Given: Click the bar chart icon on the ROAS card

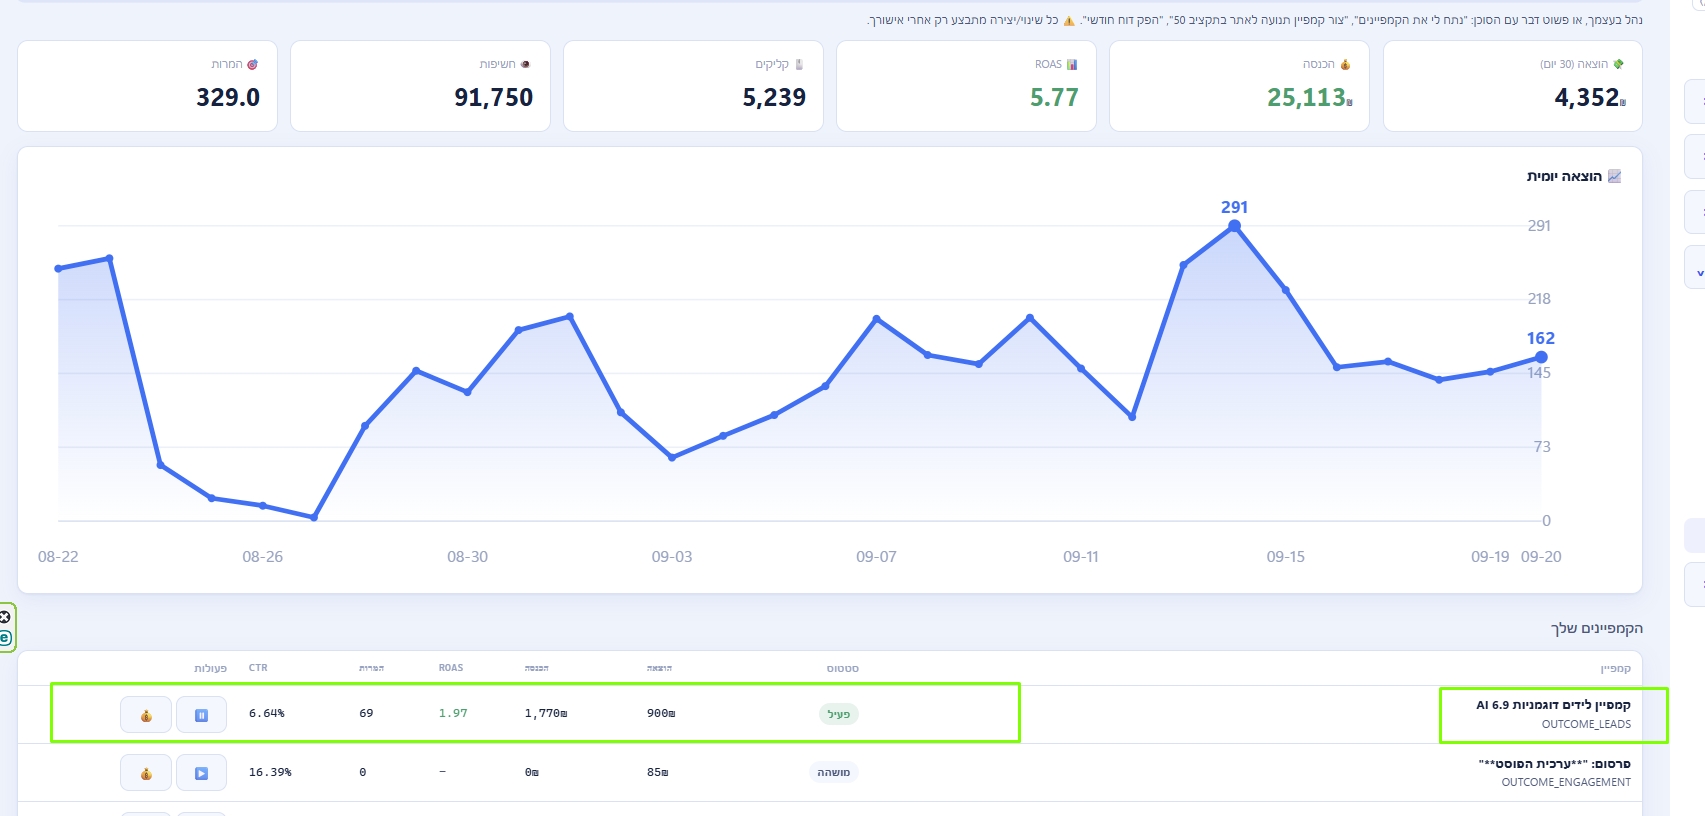Looking at the screenshot, I should [x=1072, y=64].
